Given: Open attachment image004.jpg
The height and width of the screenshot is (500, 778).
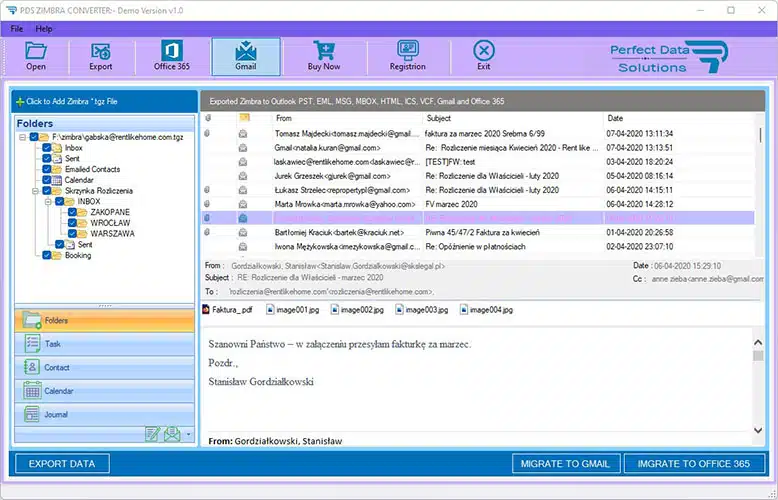Looking at the screenshot, I should pyautogui.click(x=486, y=310).
